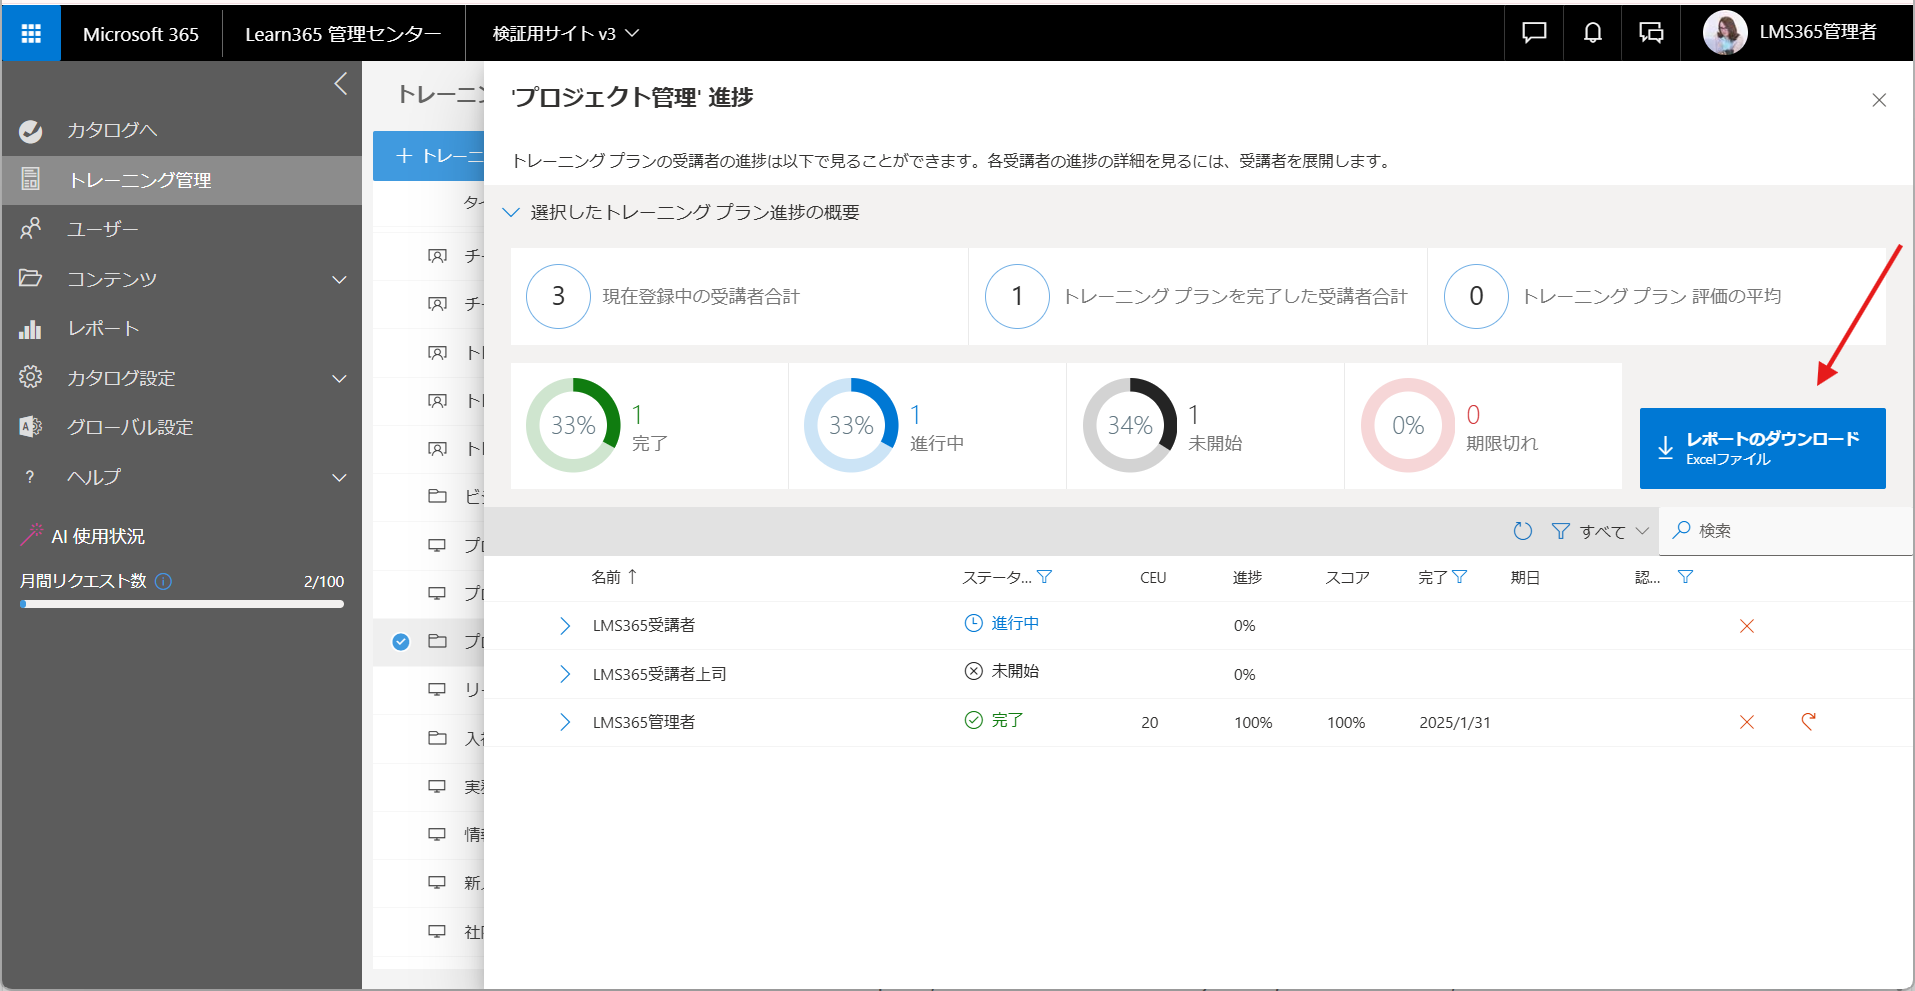This screenshot has height=991, width=1915.
Task: Expand the LMS365受講者 row
Action: (565, 626)
